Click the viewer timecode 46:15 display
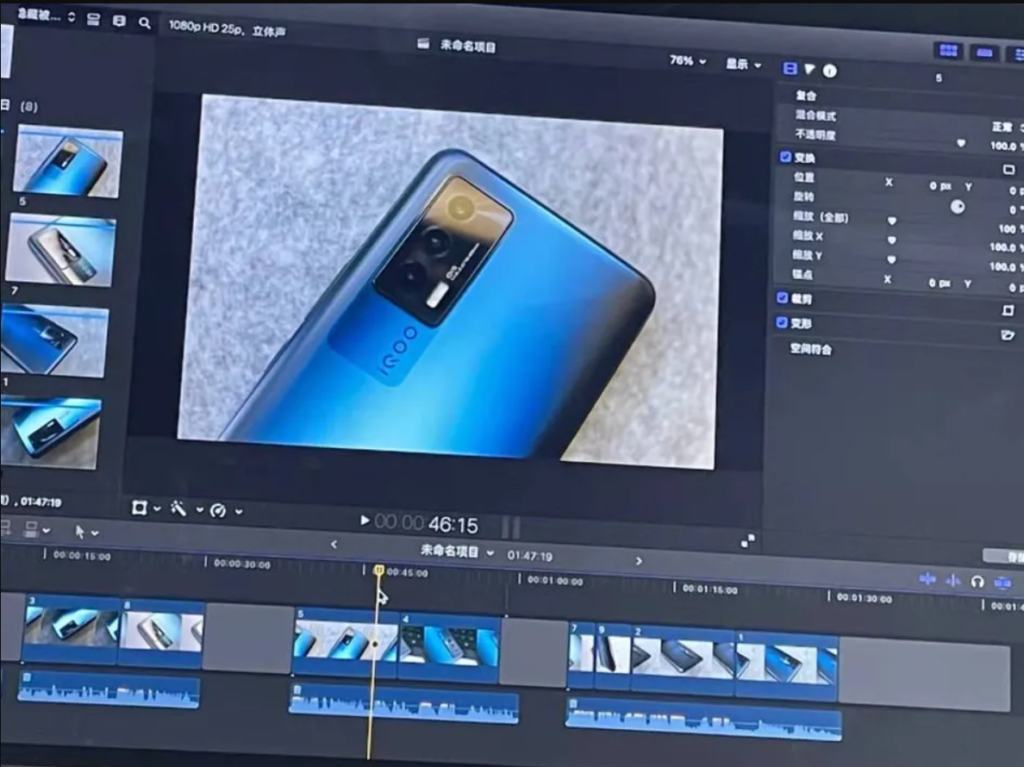 click(x=426, y=524)
